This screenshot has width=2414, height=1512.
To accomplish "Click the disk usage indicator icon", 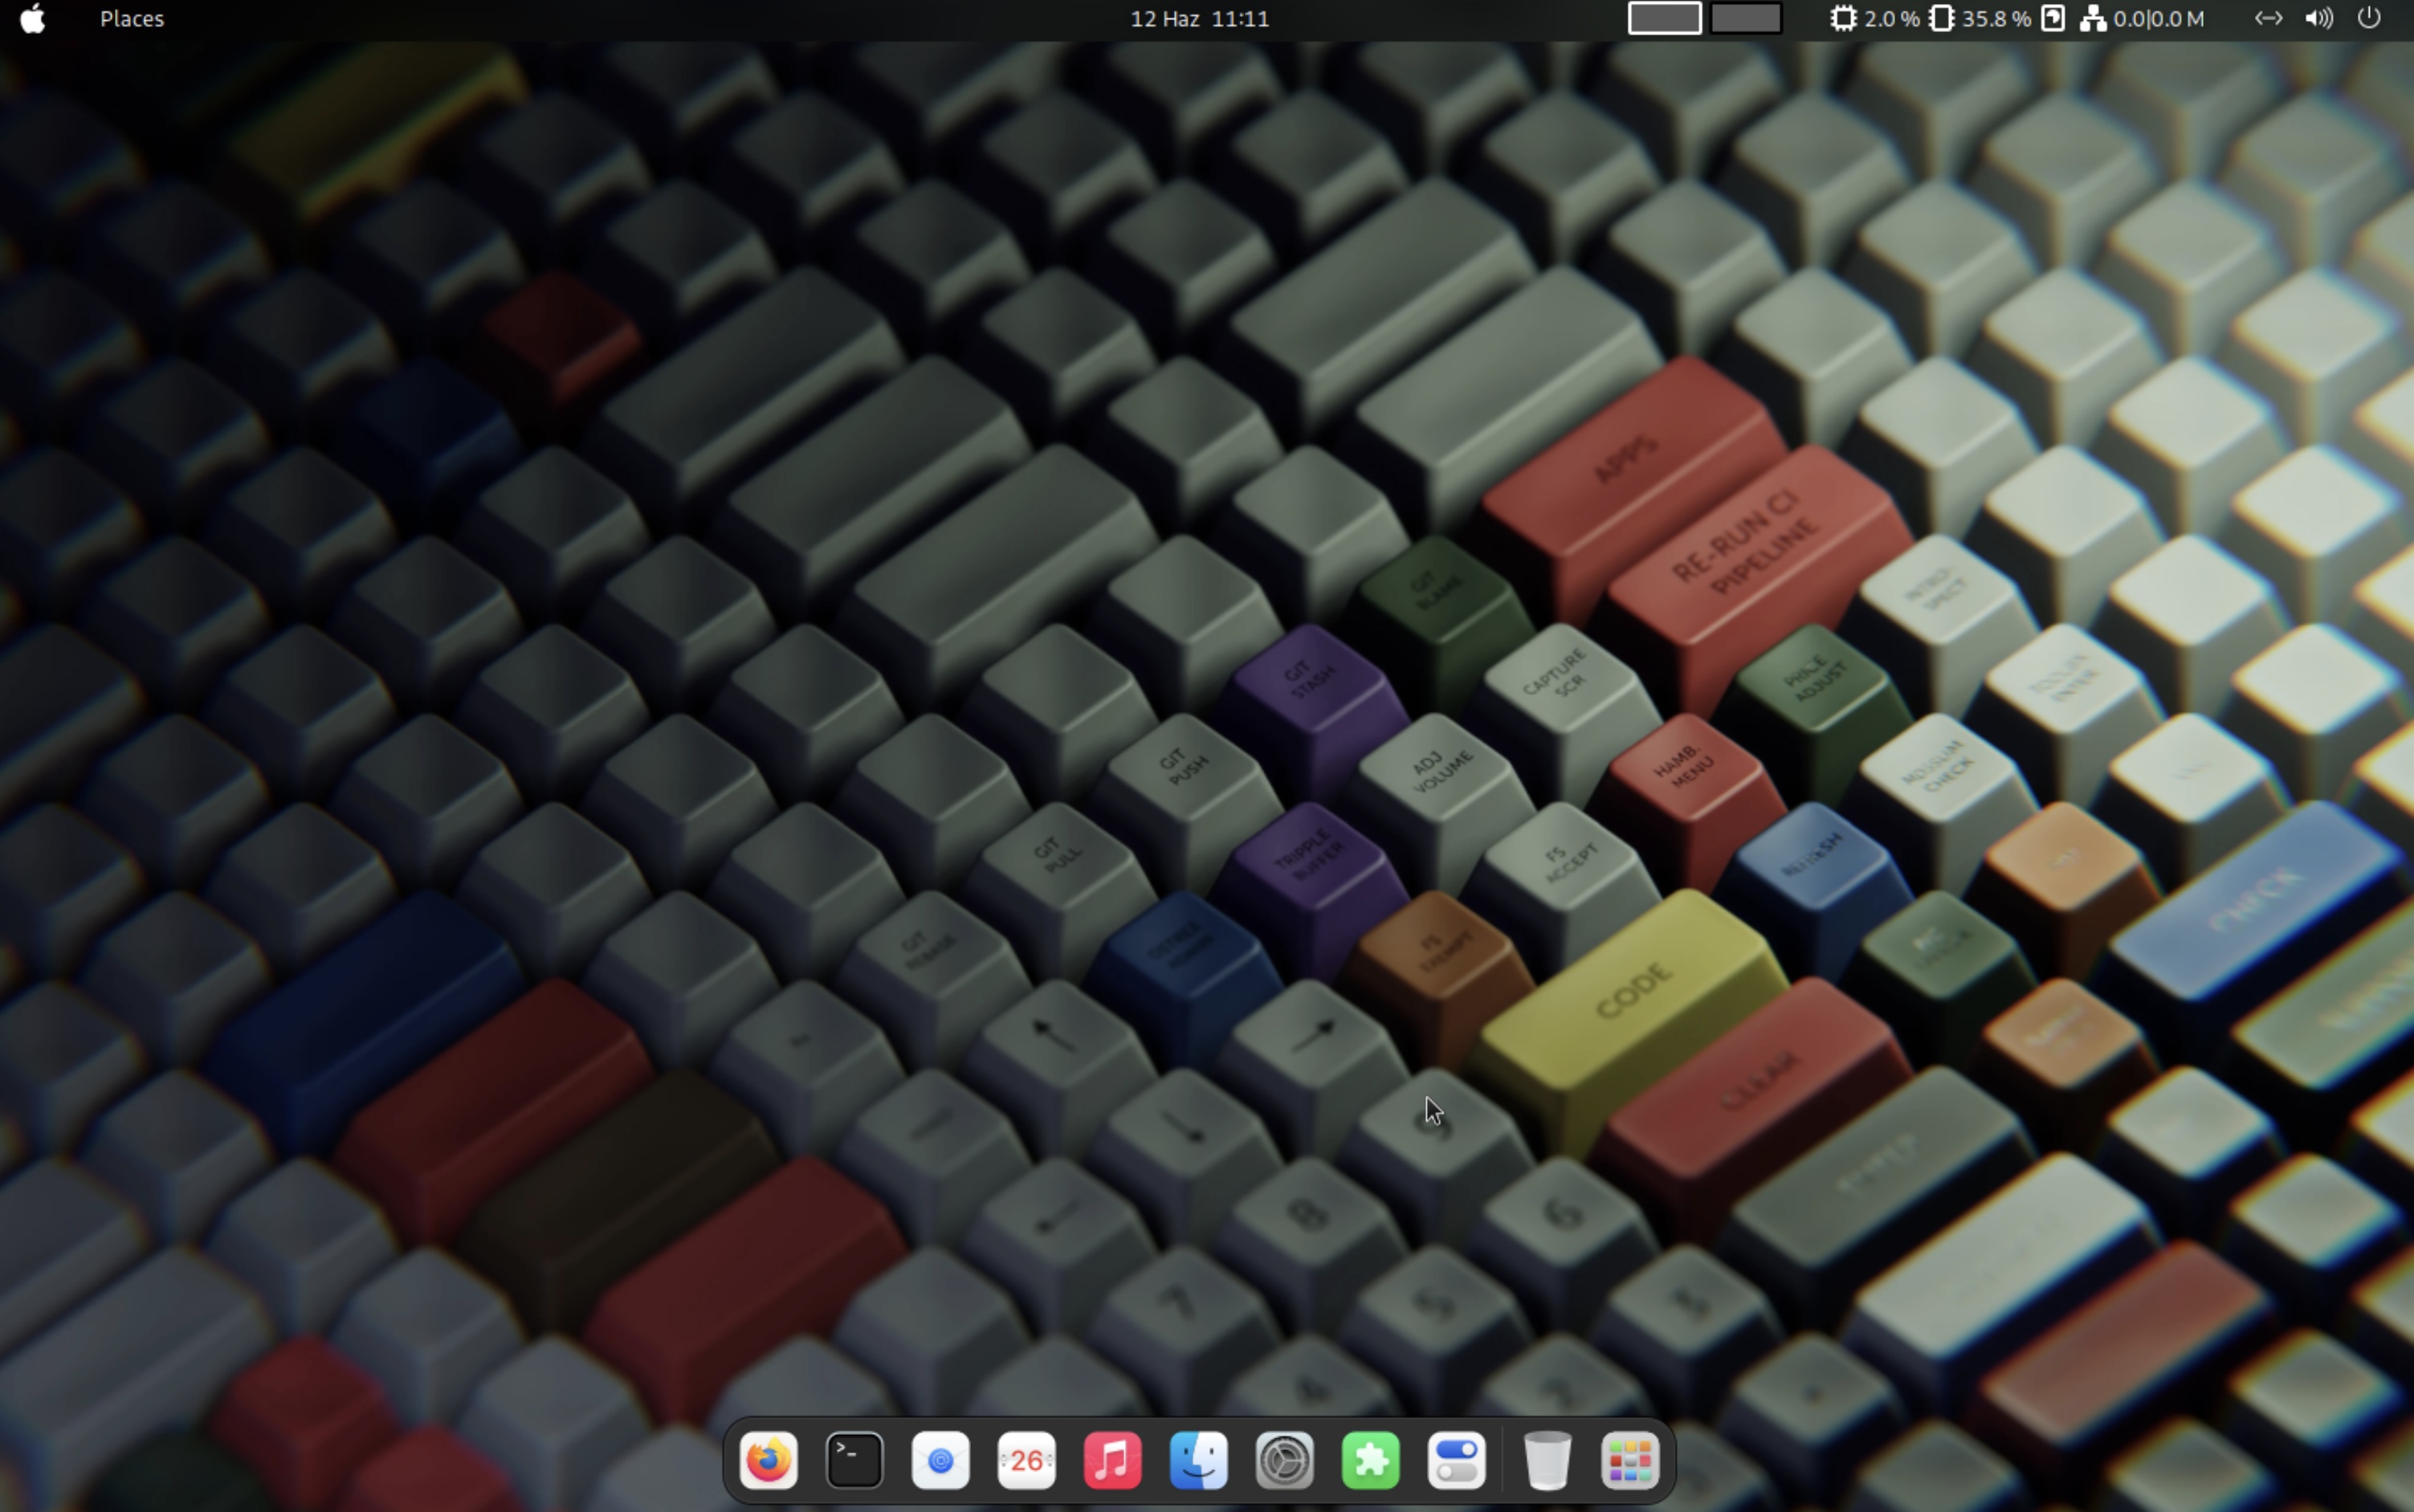I will [2053, 18].
